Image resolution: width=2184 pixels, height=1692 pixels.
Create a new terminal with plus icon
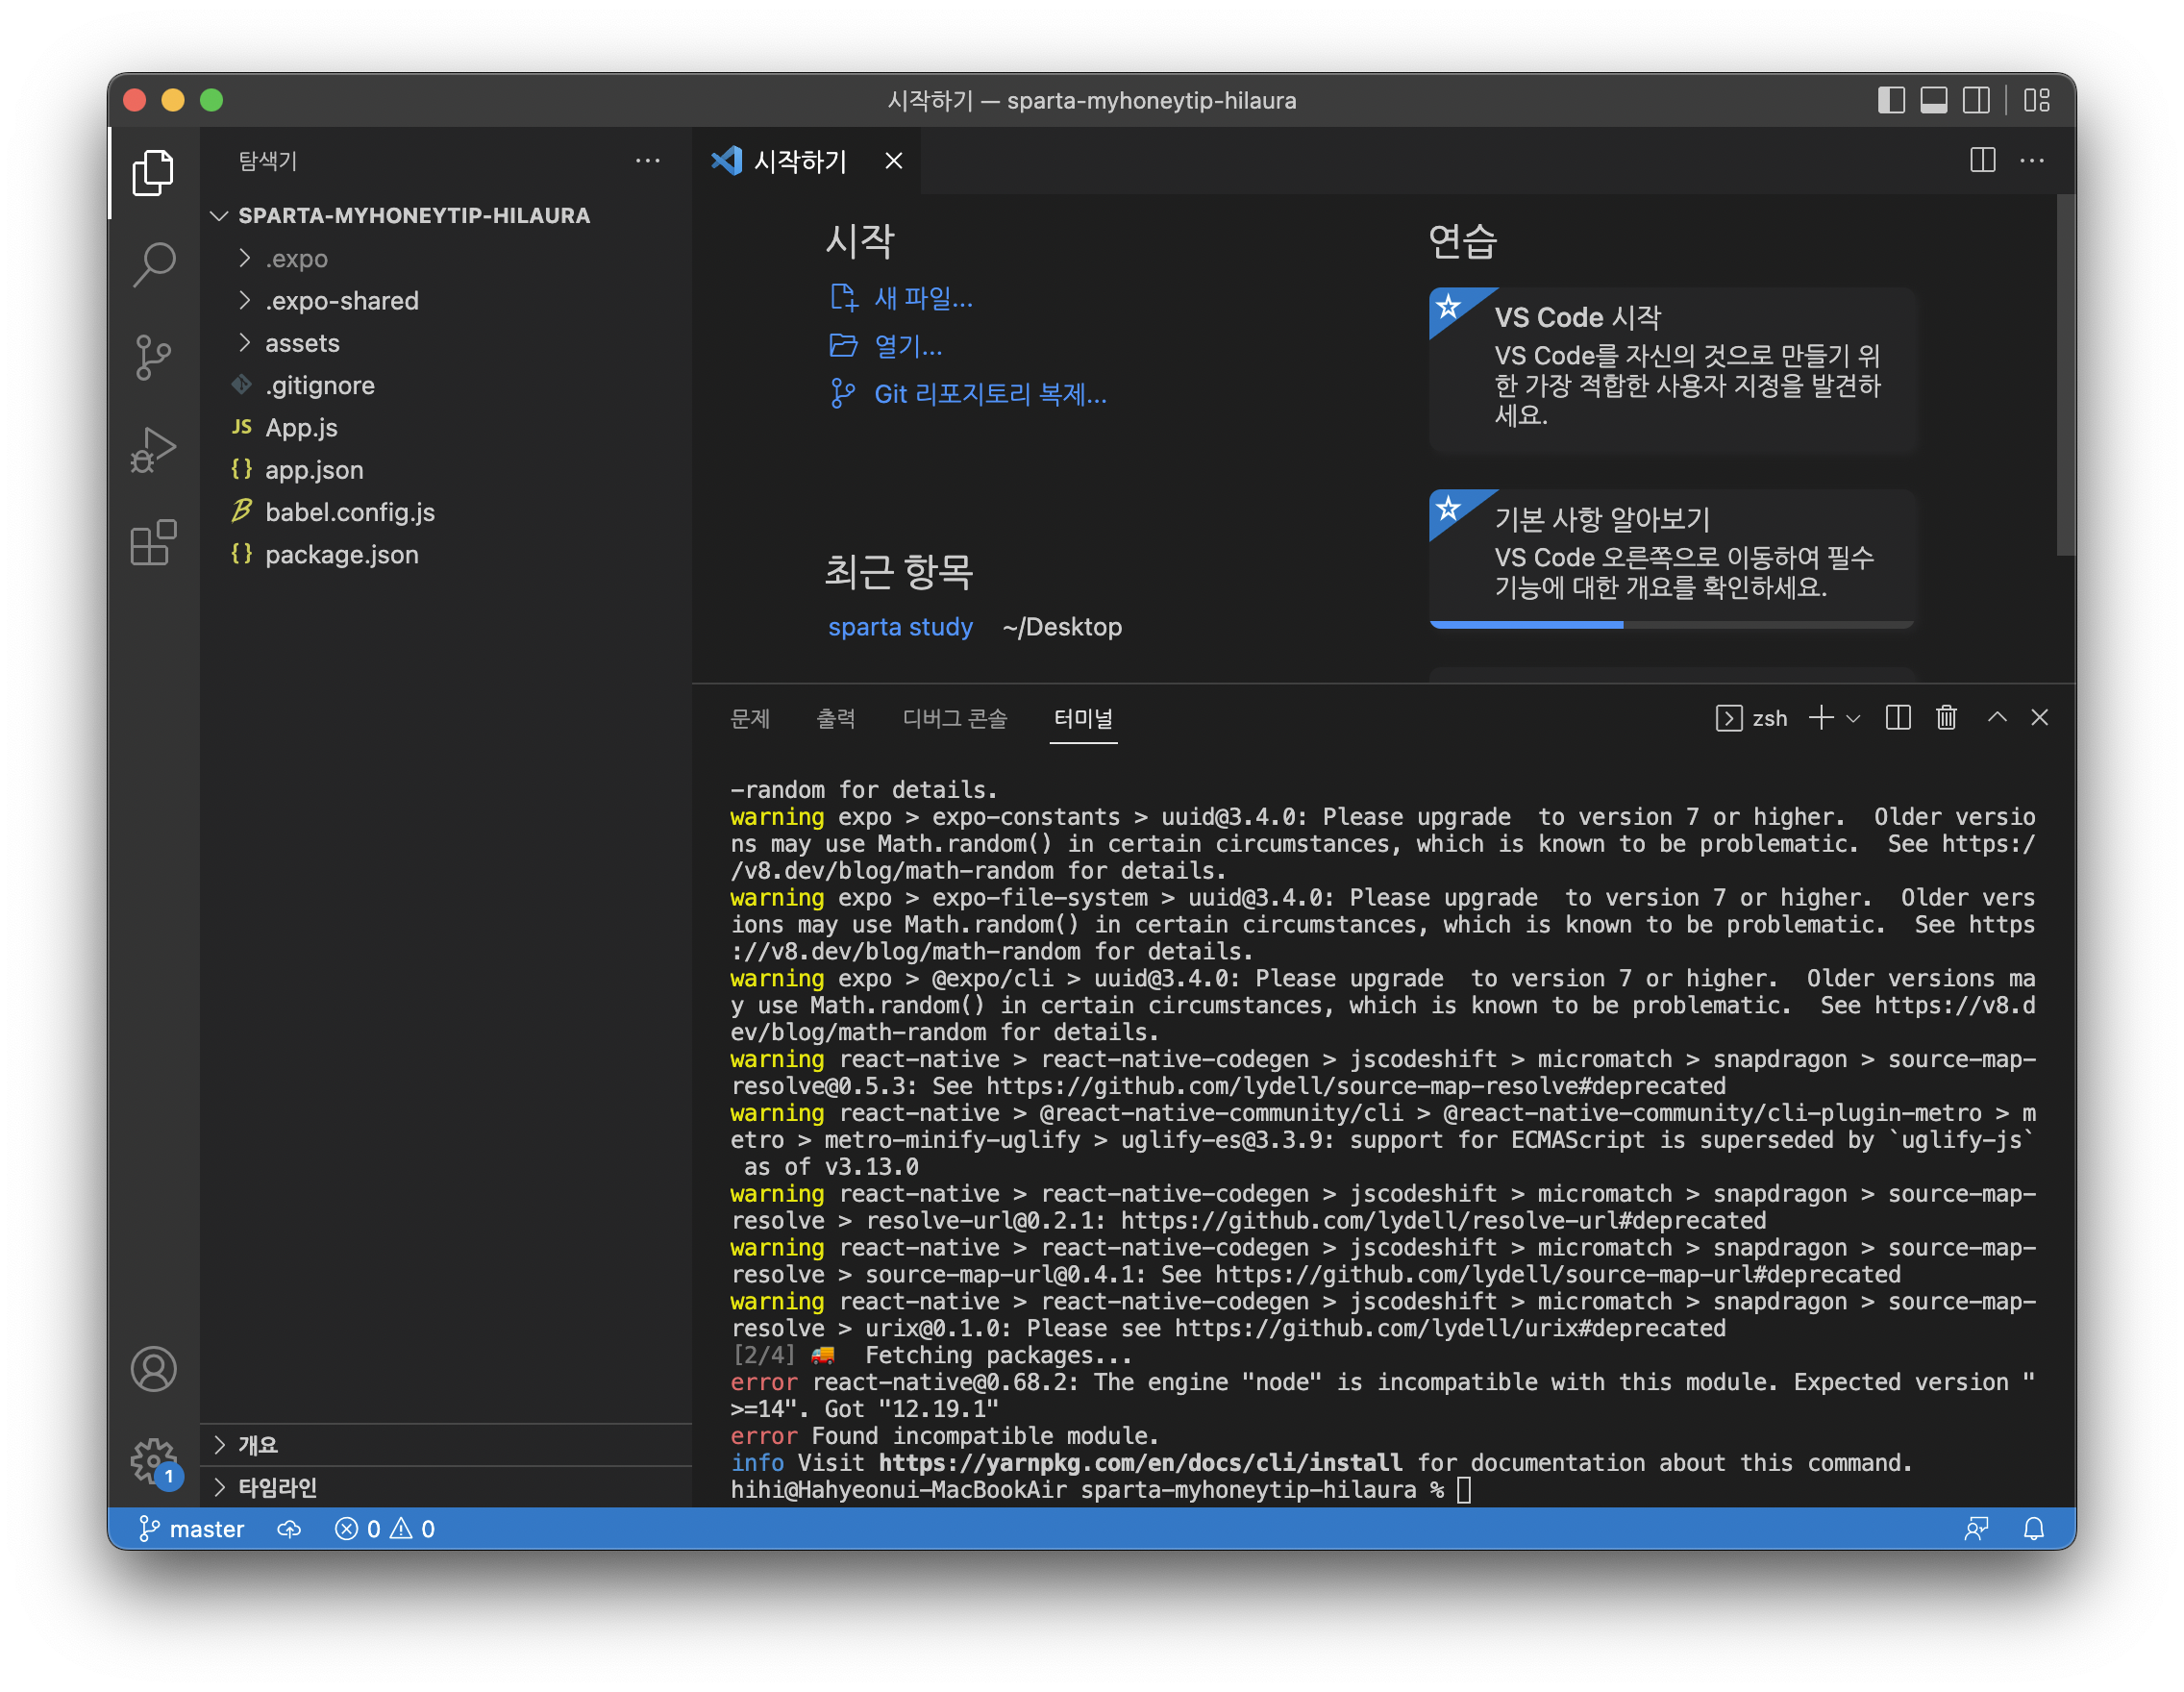(1821, 718)
